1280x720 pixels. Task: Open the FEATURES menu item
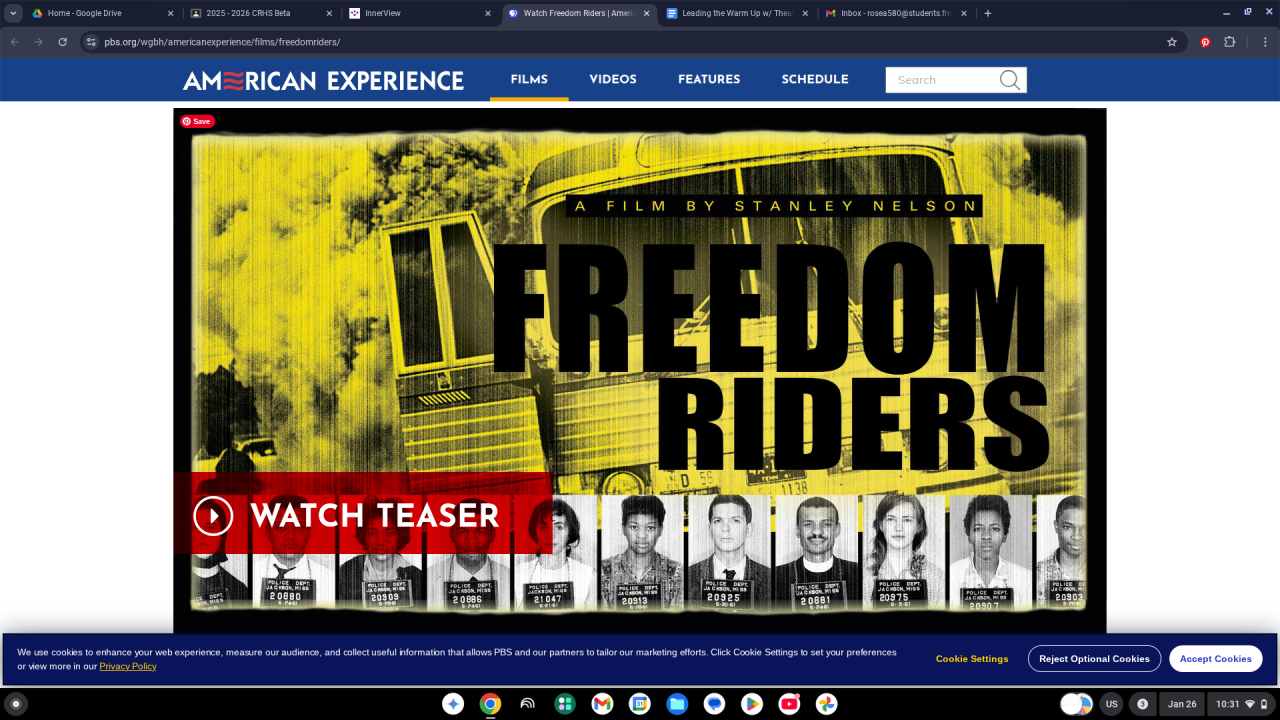709,79
